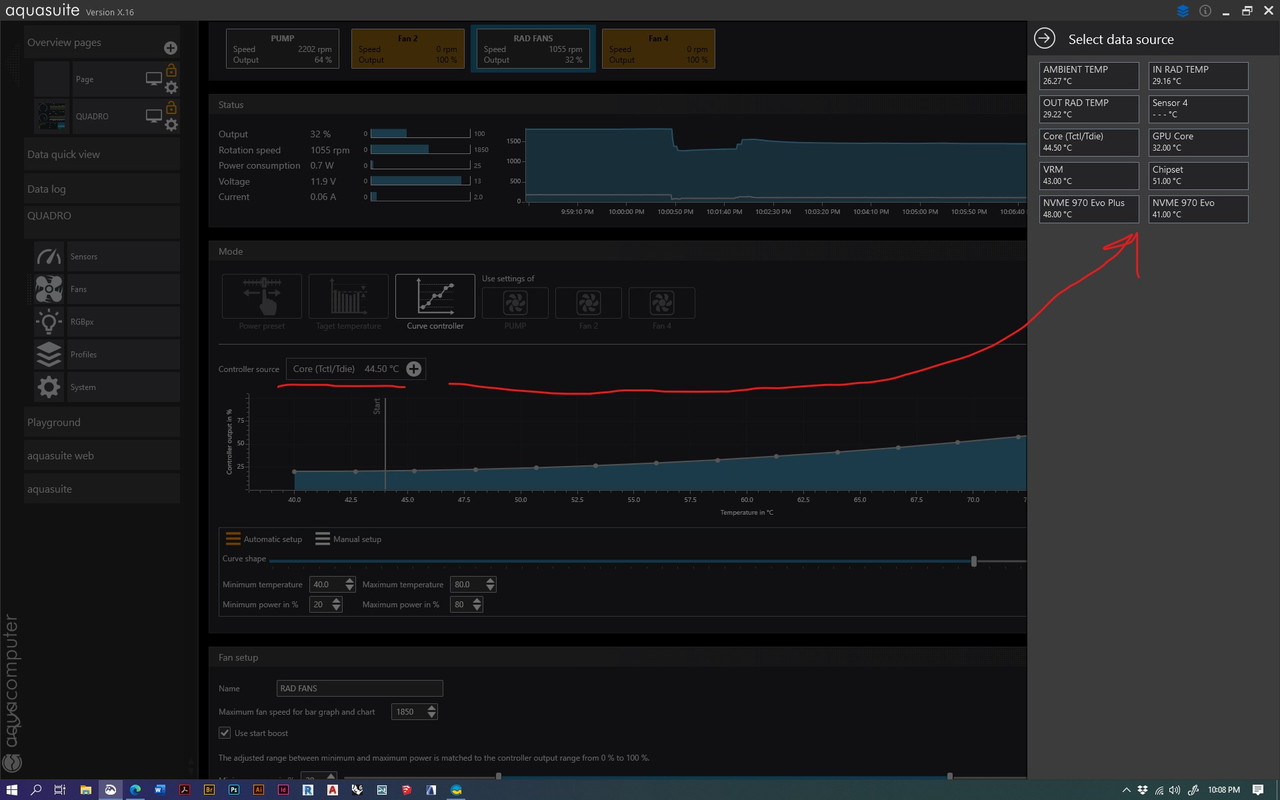The width and height of the screenshot is (1280, 800).
Task: Use settings of PUMP fan
Action: pos(515,303)
